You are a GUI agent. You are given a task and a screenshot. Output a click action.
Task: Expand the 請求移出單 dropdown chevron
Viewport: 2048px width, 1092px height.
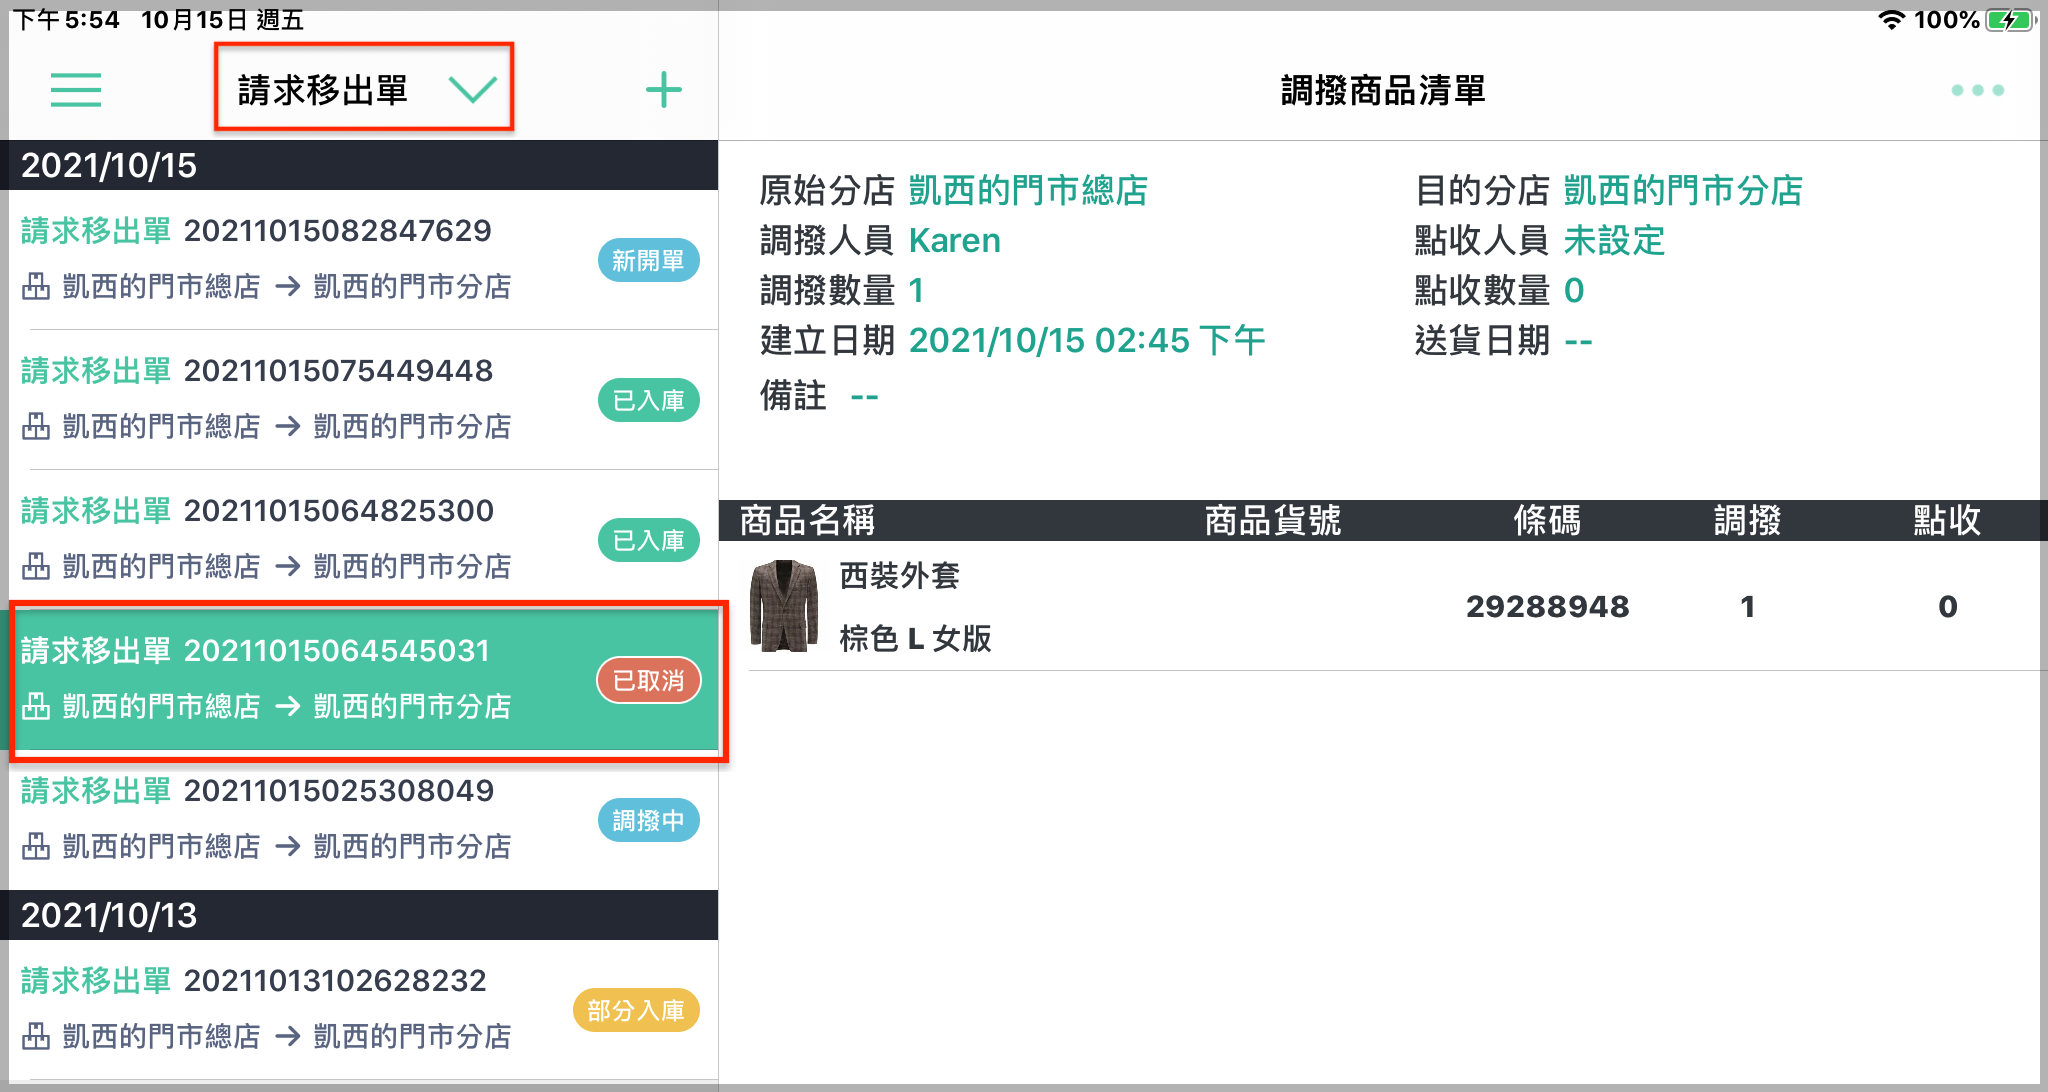(x=473, y=90)
